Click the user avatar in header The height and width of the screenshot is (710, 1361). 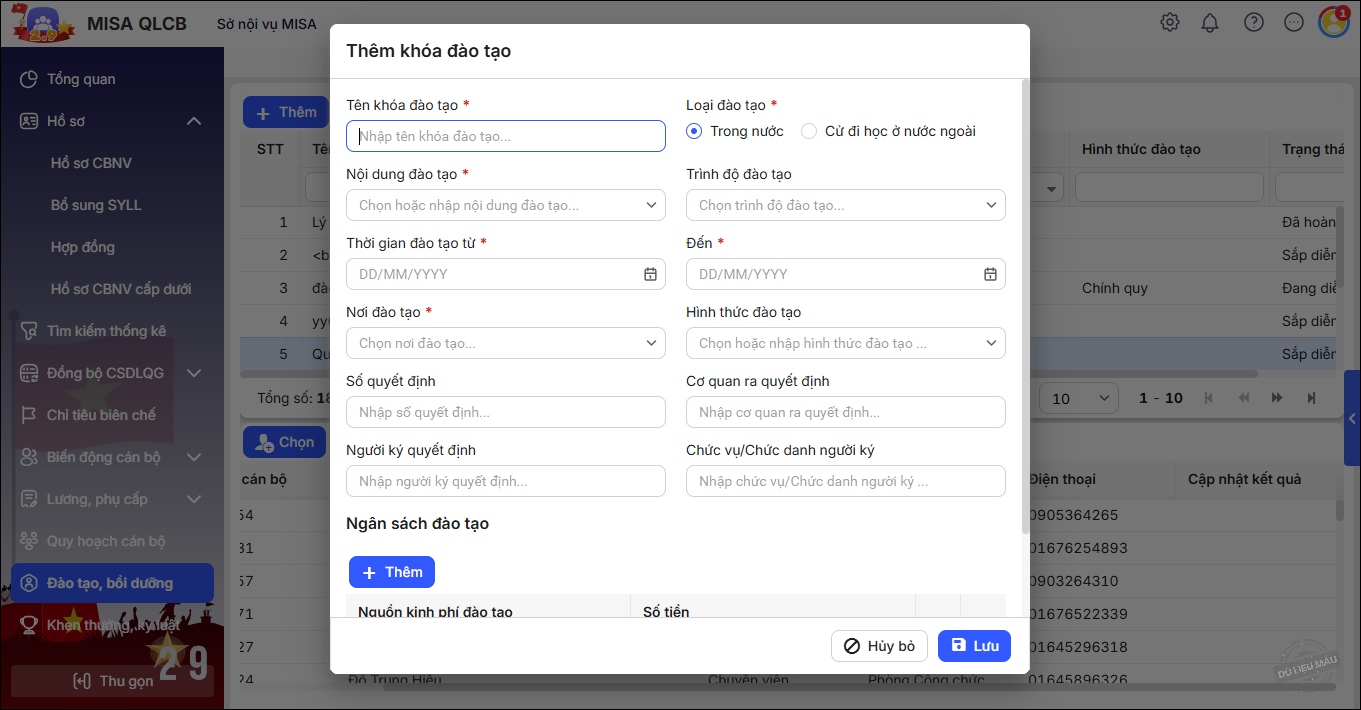point(1334,22)
